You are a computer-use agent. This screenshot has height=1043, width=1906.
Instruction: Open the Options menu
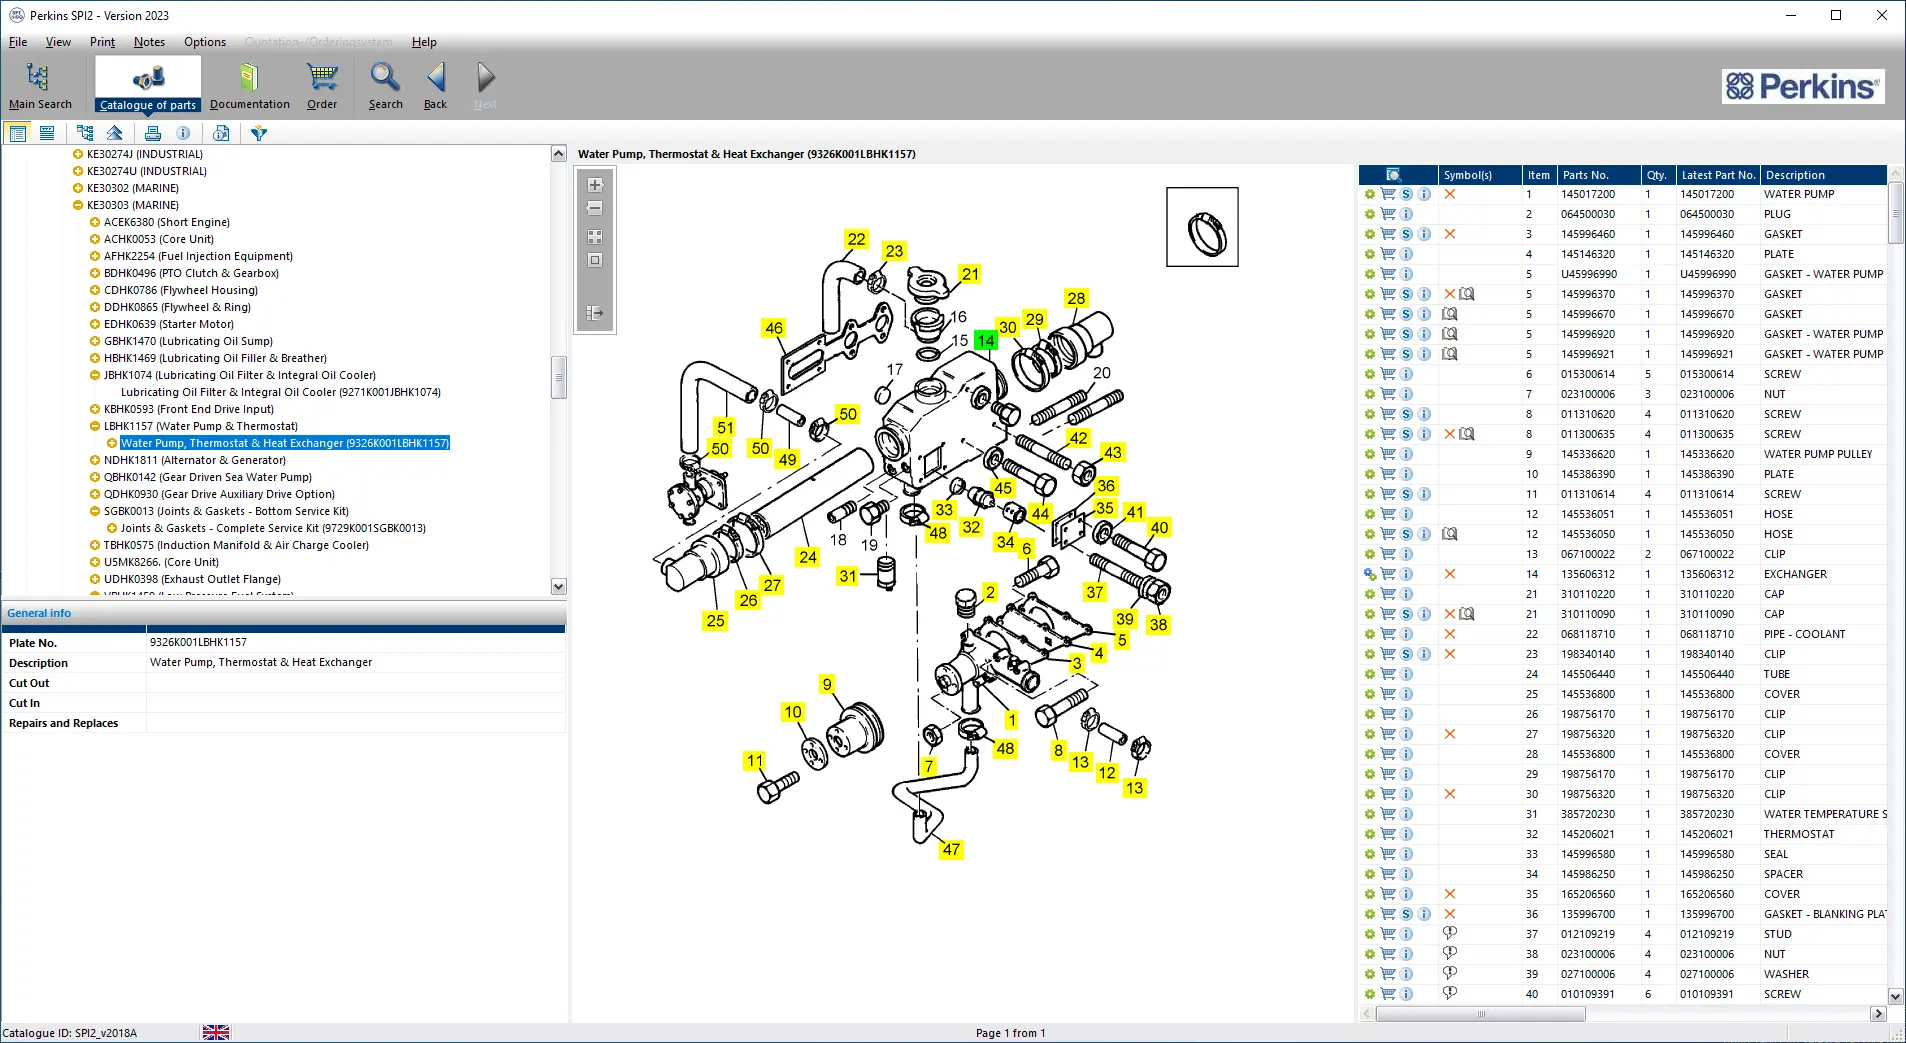point(205,42)
